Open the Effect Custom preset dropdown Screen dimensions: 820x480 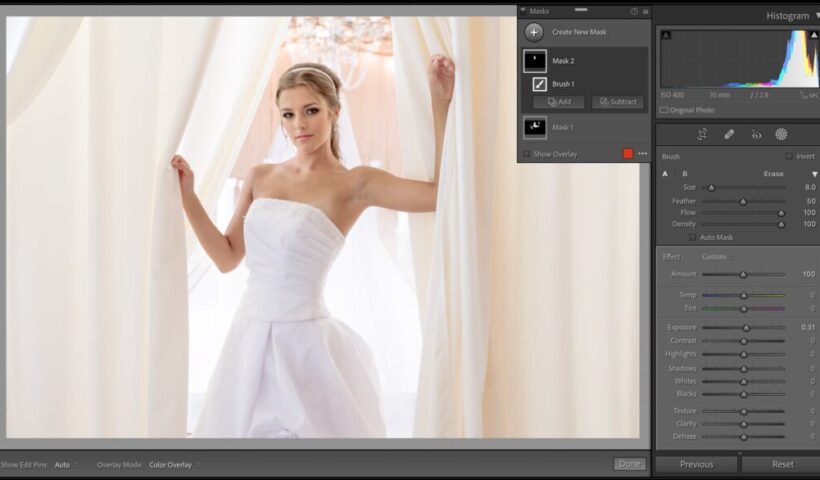pyautogui.click(x=716, y=257)
